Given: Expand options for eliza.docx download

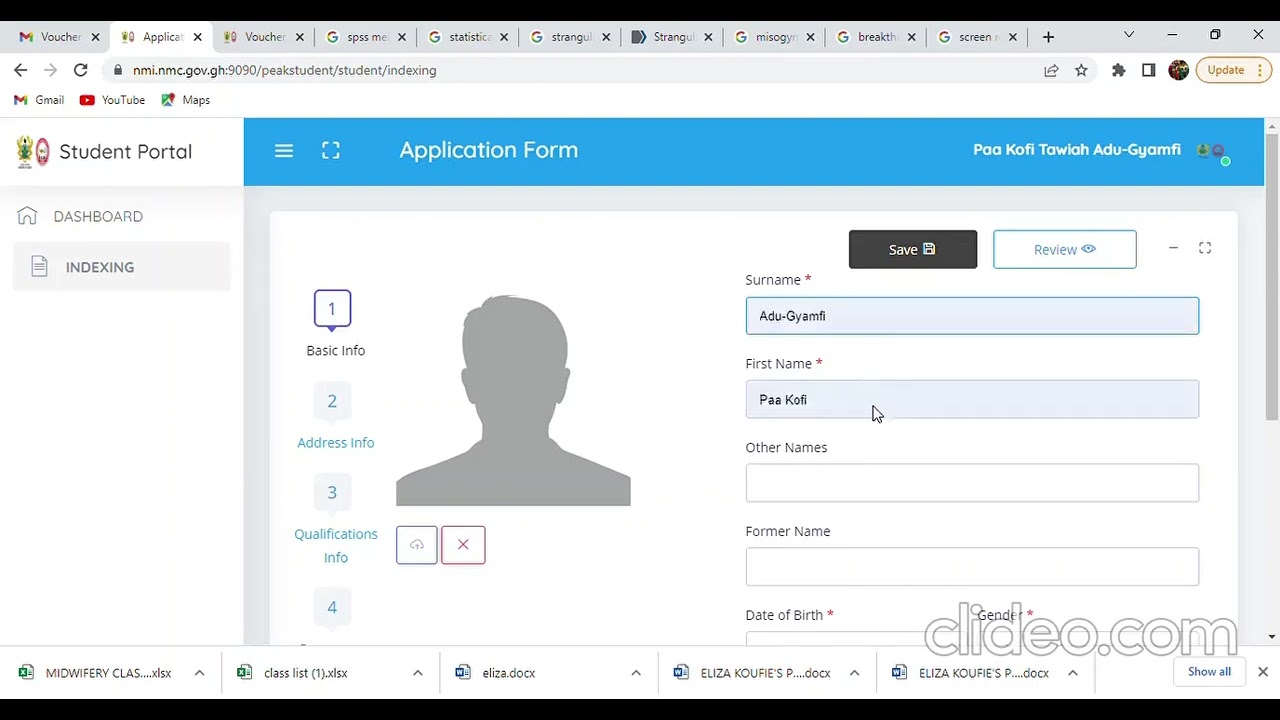Looking at the screenshot, I should pyautogui.click(x=636, y=673).
